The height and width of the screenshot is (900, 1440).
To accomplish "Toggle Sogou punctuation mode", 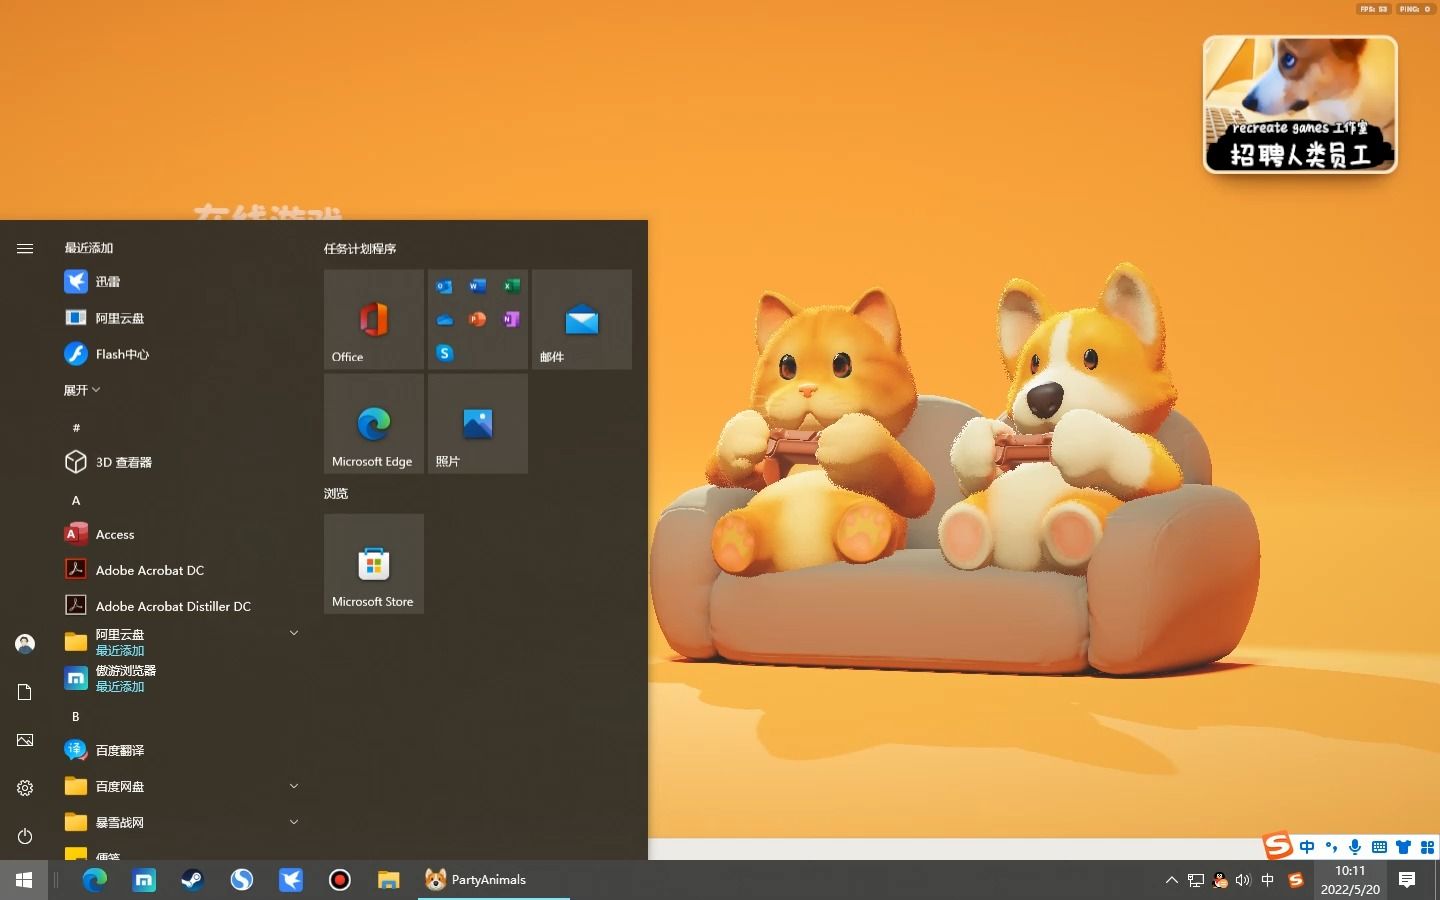I will pyautogui.click(x=1331, y=847).
